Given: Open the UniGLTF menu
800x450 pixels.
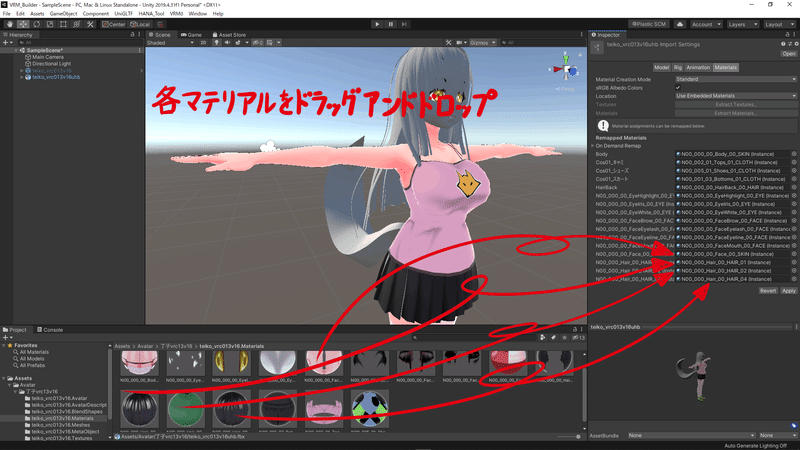Looking at the screenshot, I should coord(123,14).
